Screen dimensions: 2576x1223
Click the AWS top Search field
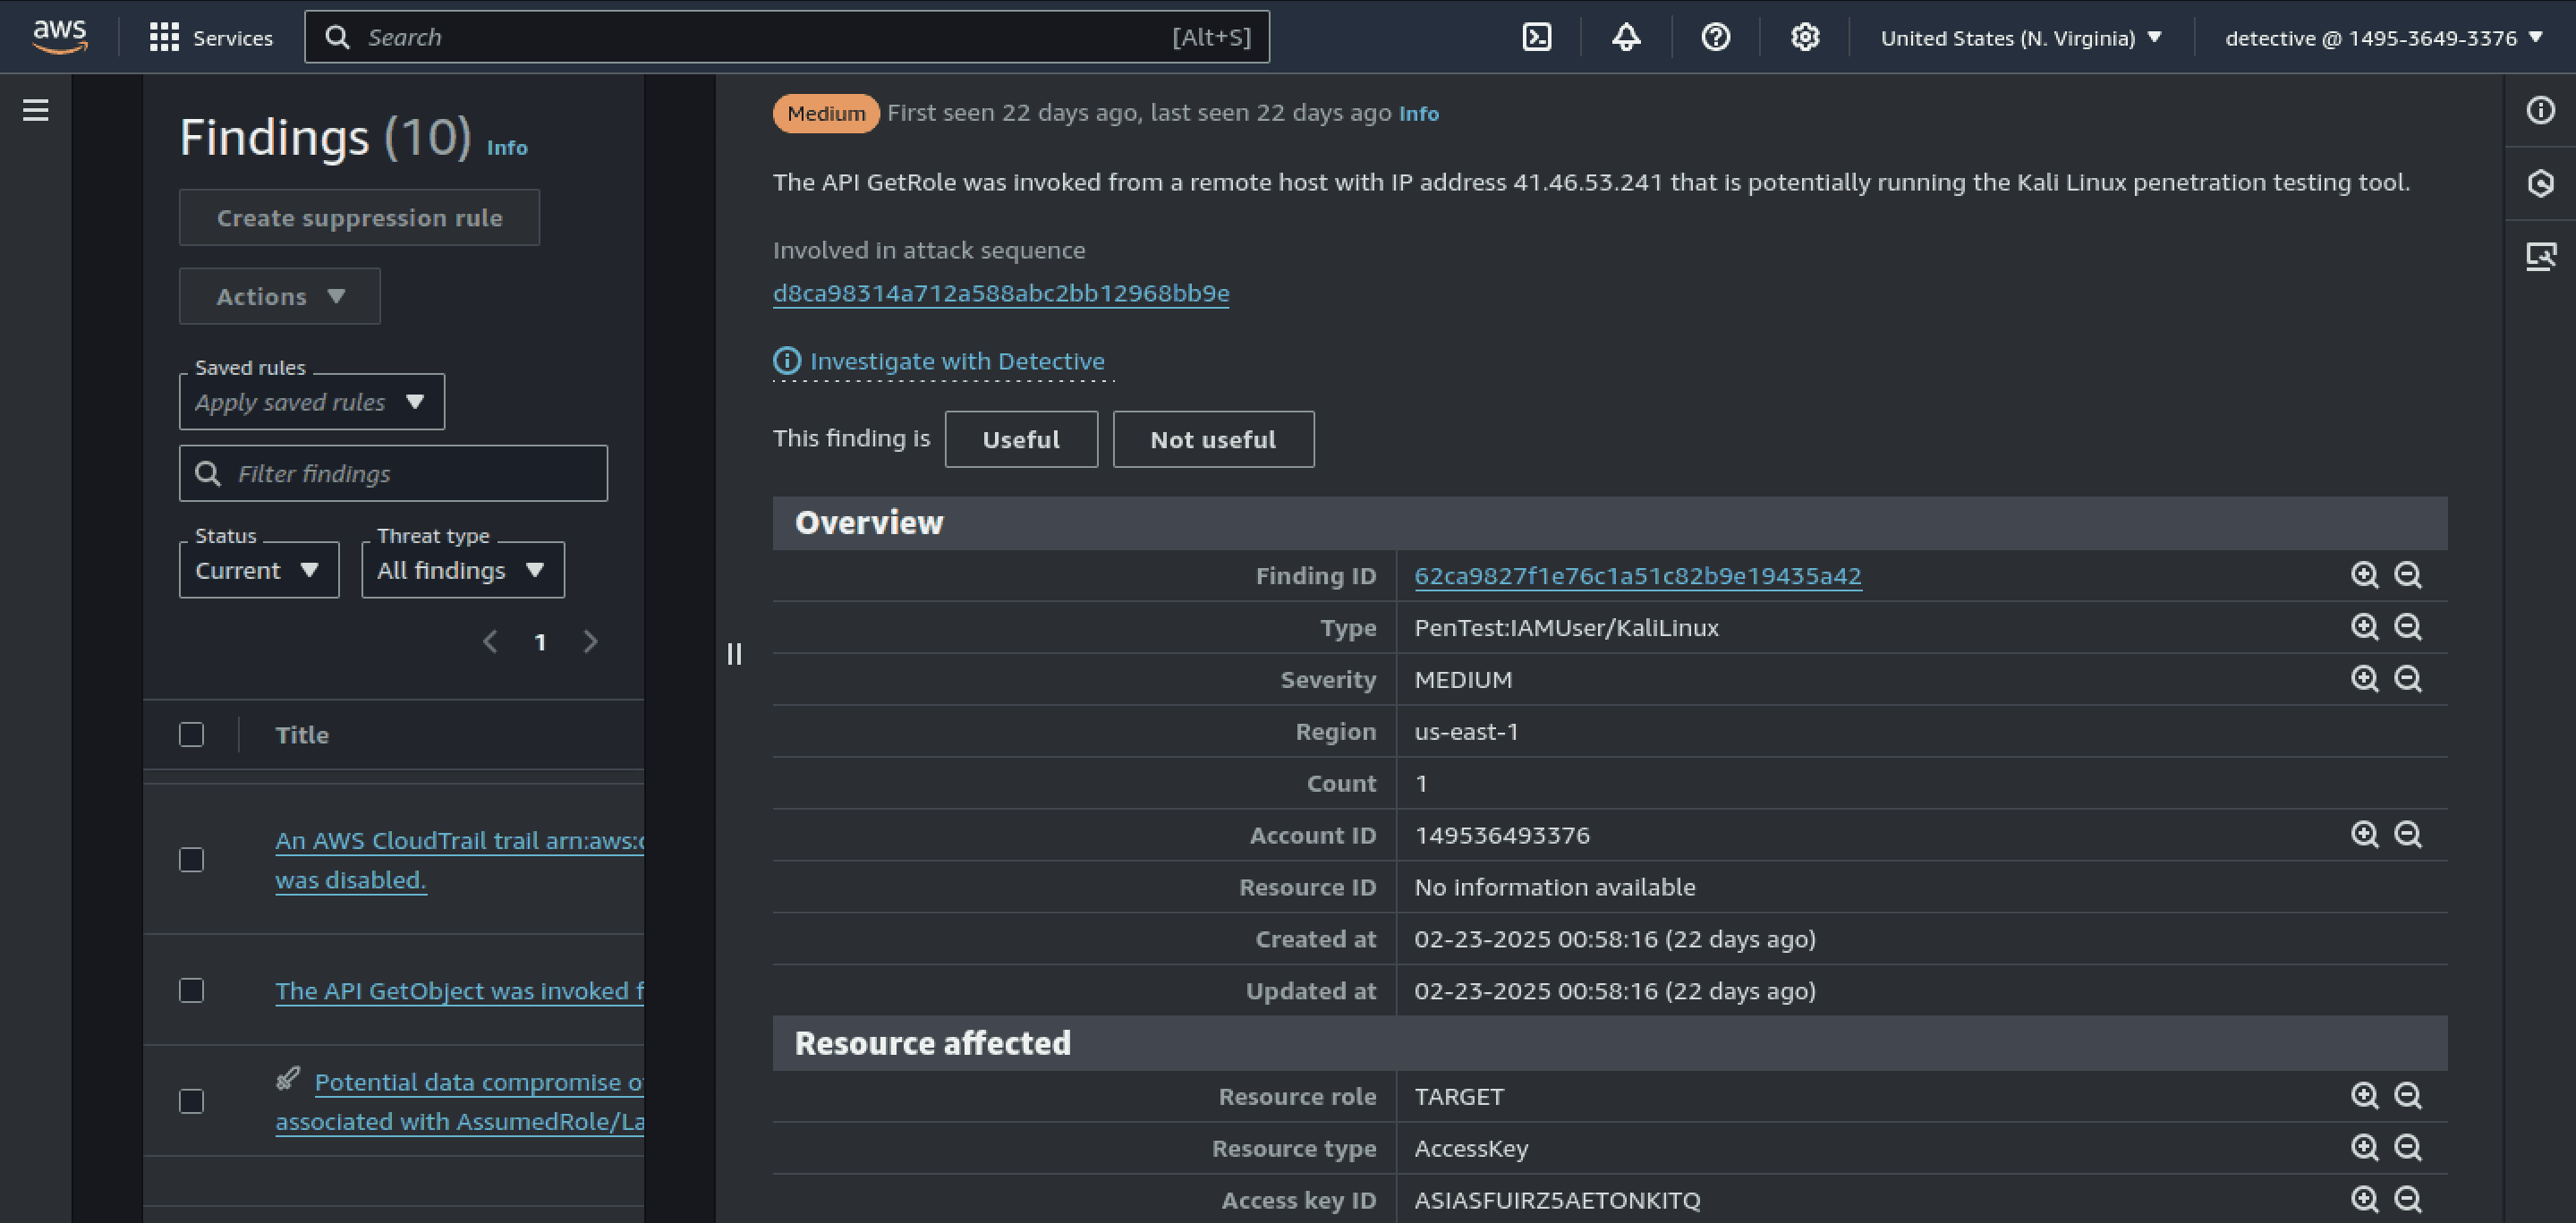[787, 37]
